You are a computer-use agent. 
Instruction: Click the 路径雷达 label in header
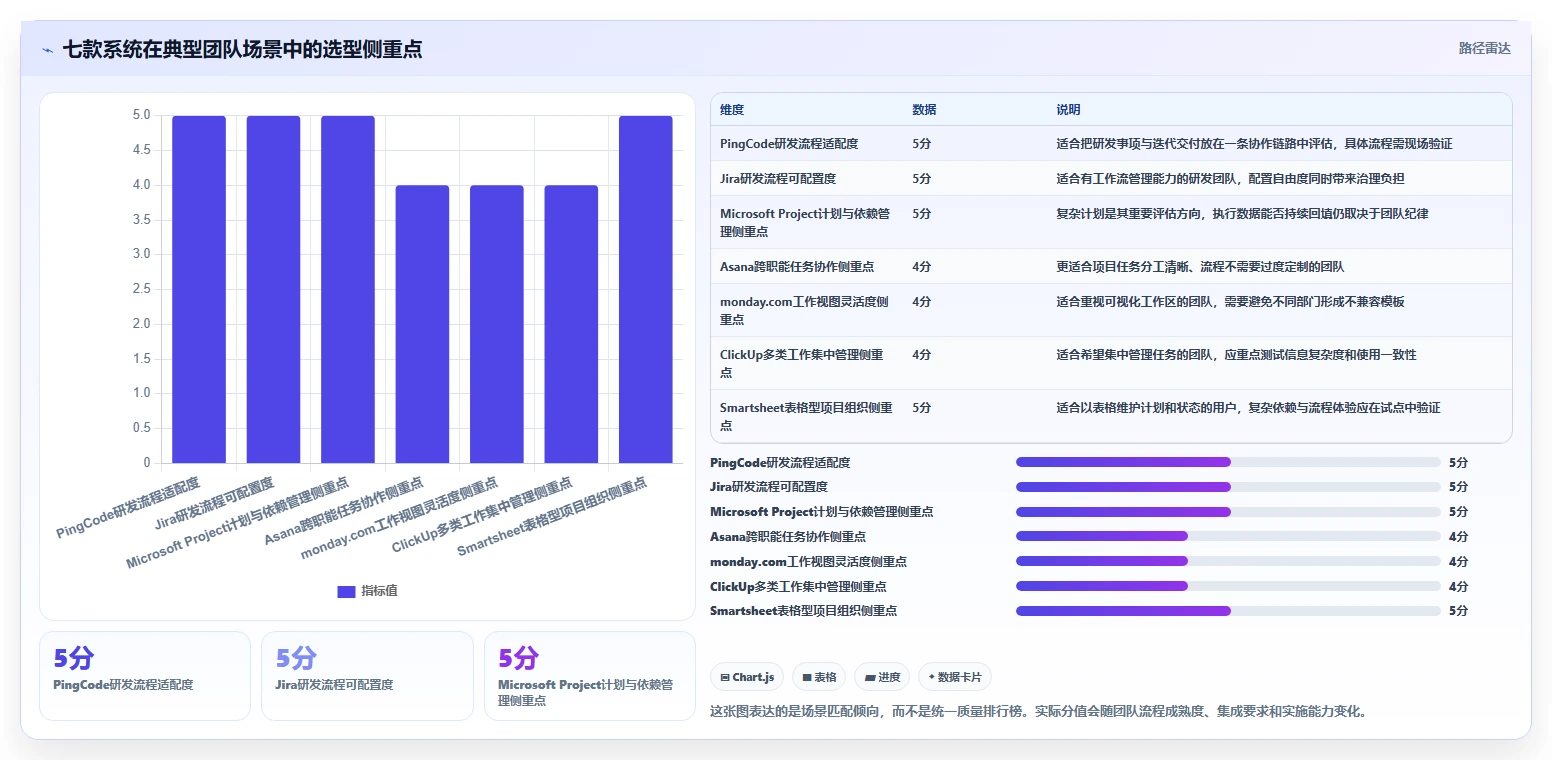[x=1484, y=48]
